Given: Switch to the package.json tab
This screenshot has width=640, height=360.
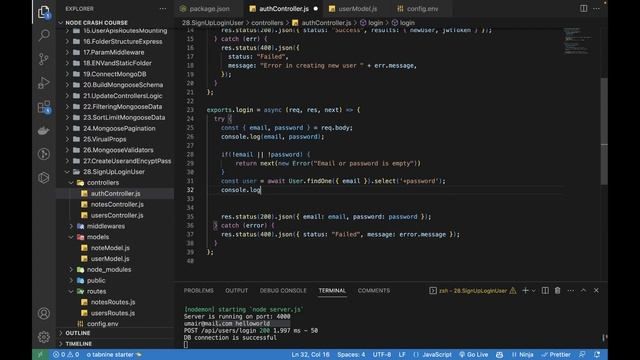Looking at the screenshot, I should point(209,9).
